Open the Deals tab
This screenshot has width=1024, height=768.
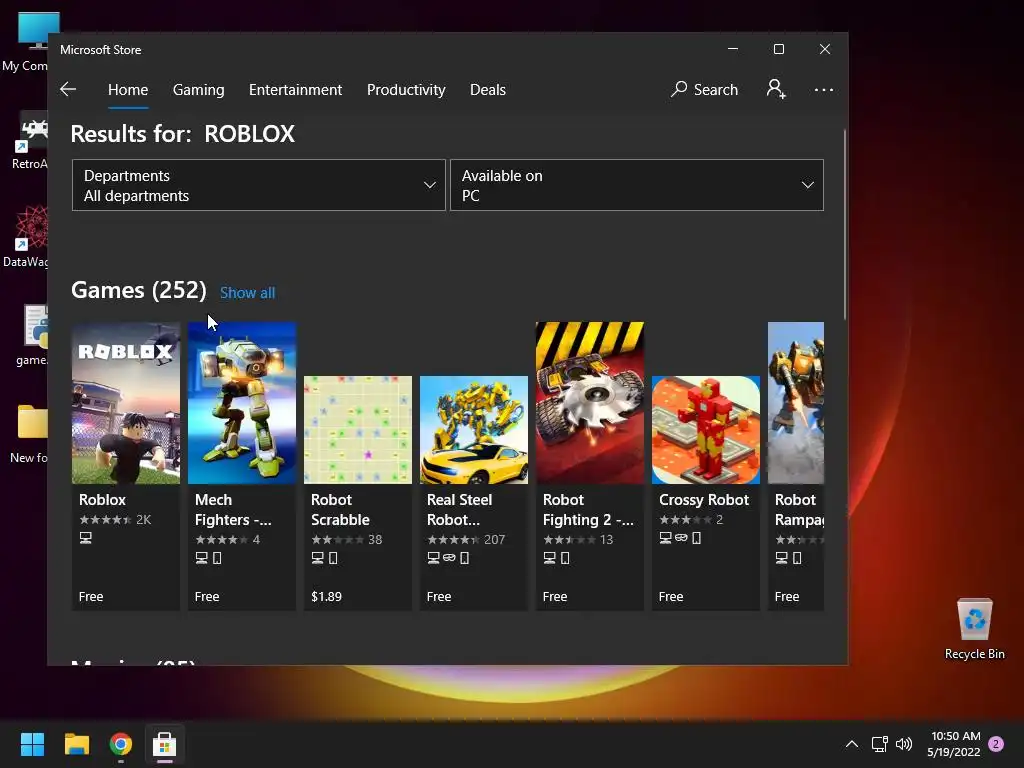(x=488, y=89)
